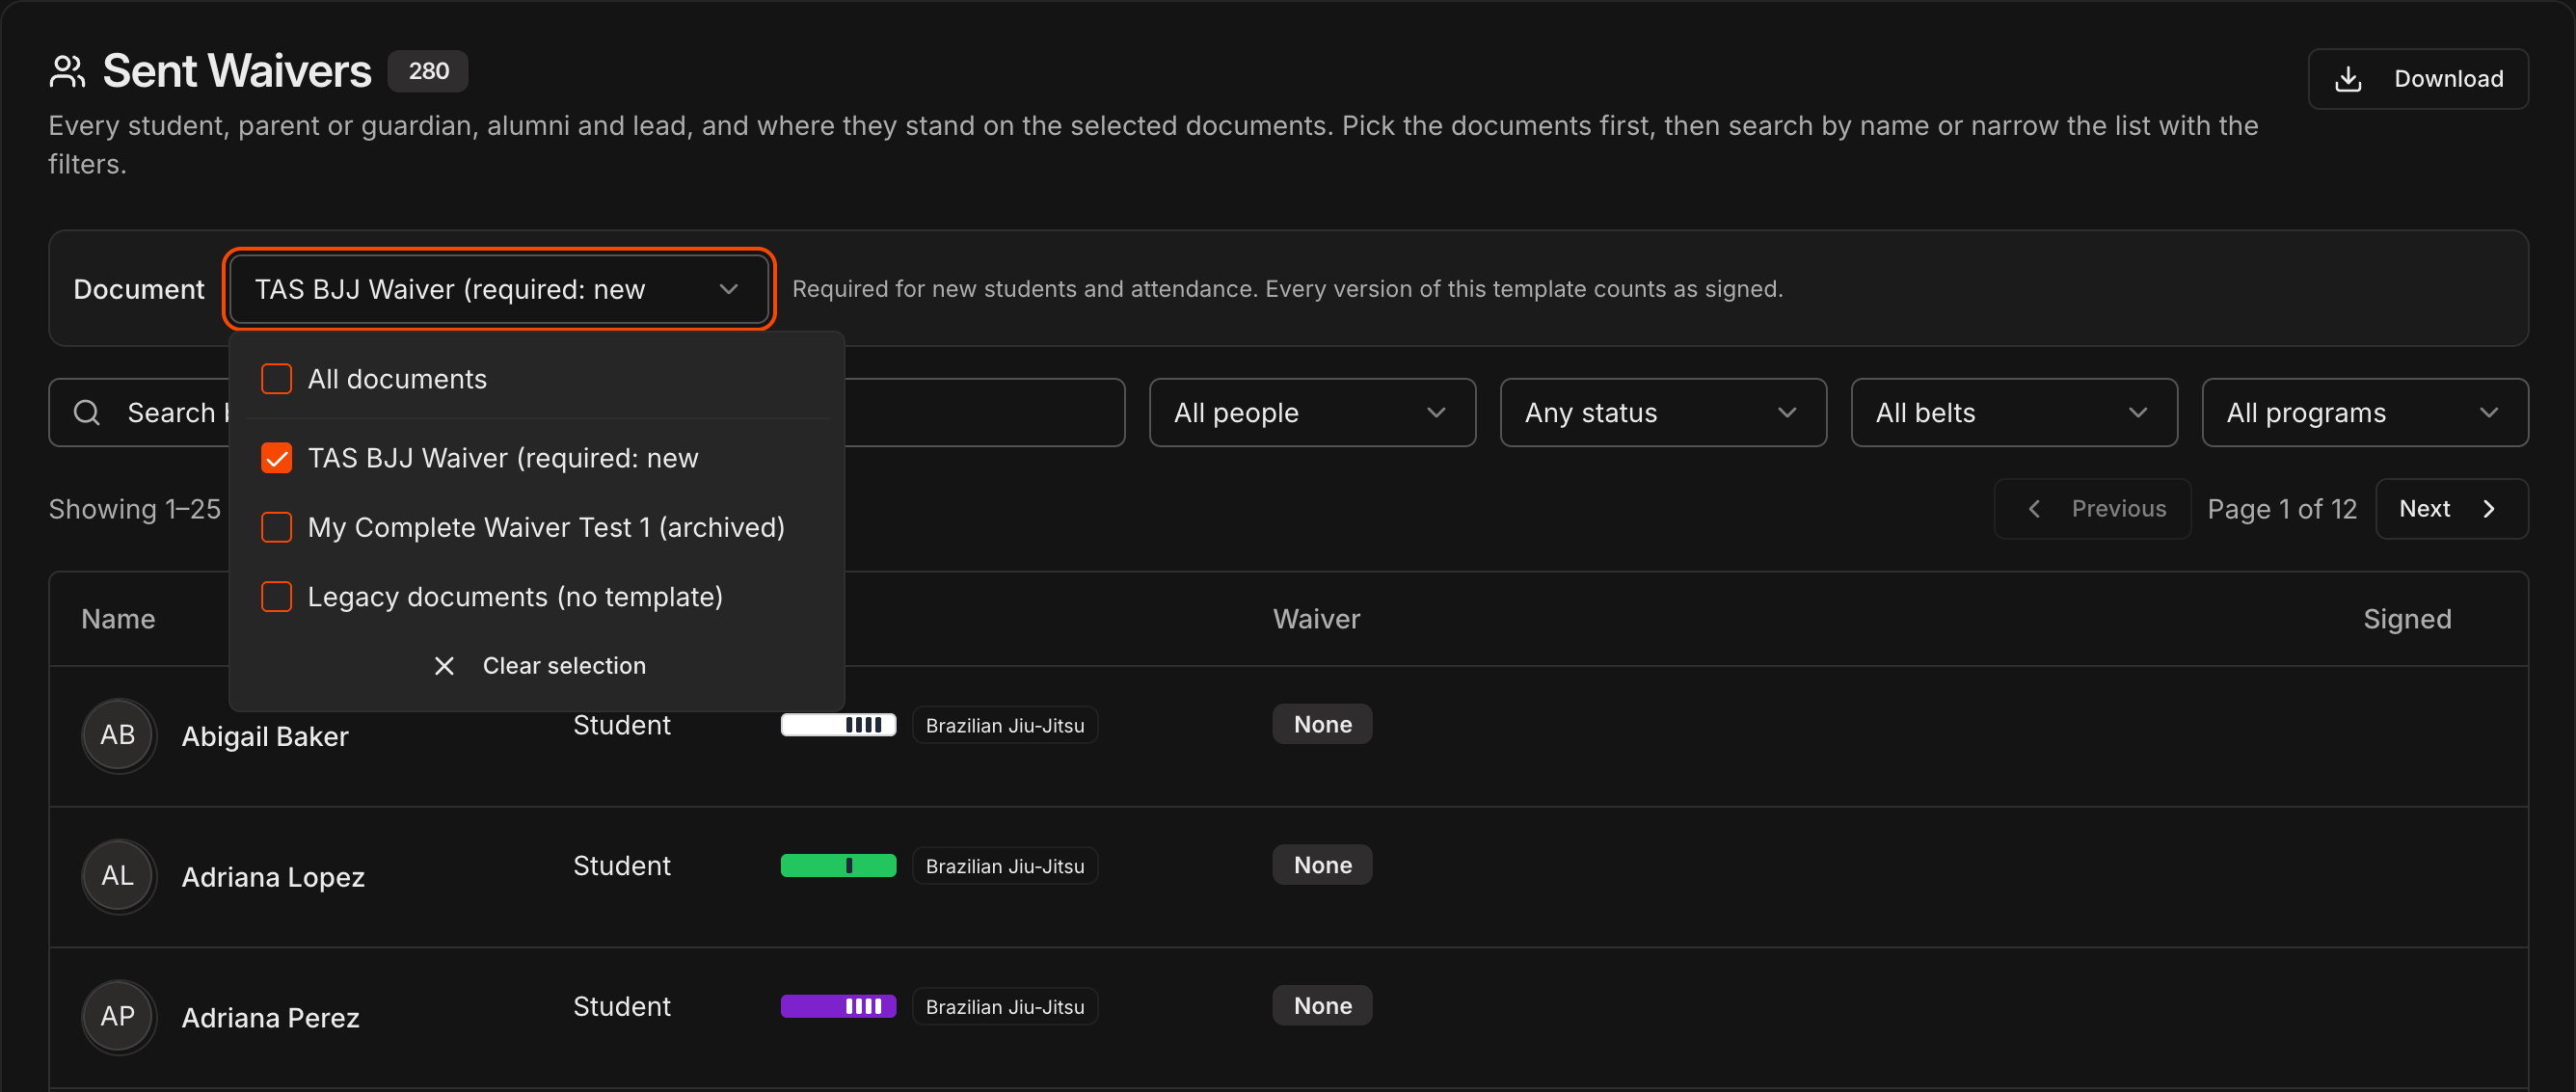The height and width of the screenshot is (1092, 2576).
Task: Select the All documents menu option text
Action: coord(397,379)
